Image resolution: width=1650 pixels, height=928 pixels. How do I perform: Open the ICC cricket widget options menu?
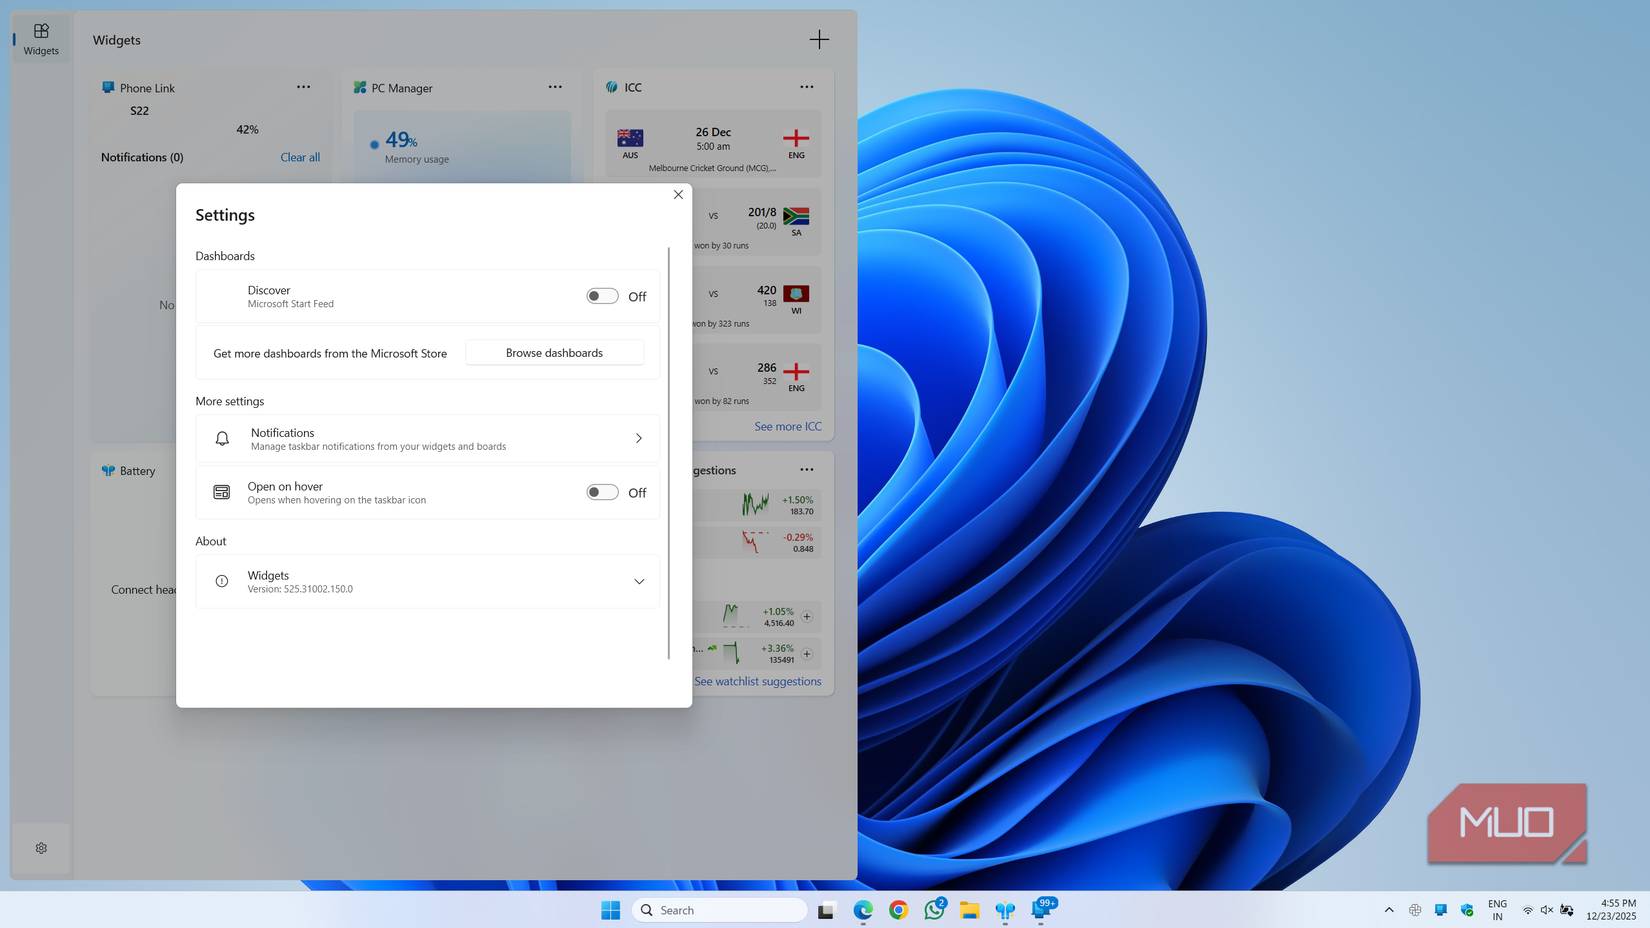coord(807,87)
